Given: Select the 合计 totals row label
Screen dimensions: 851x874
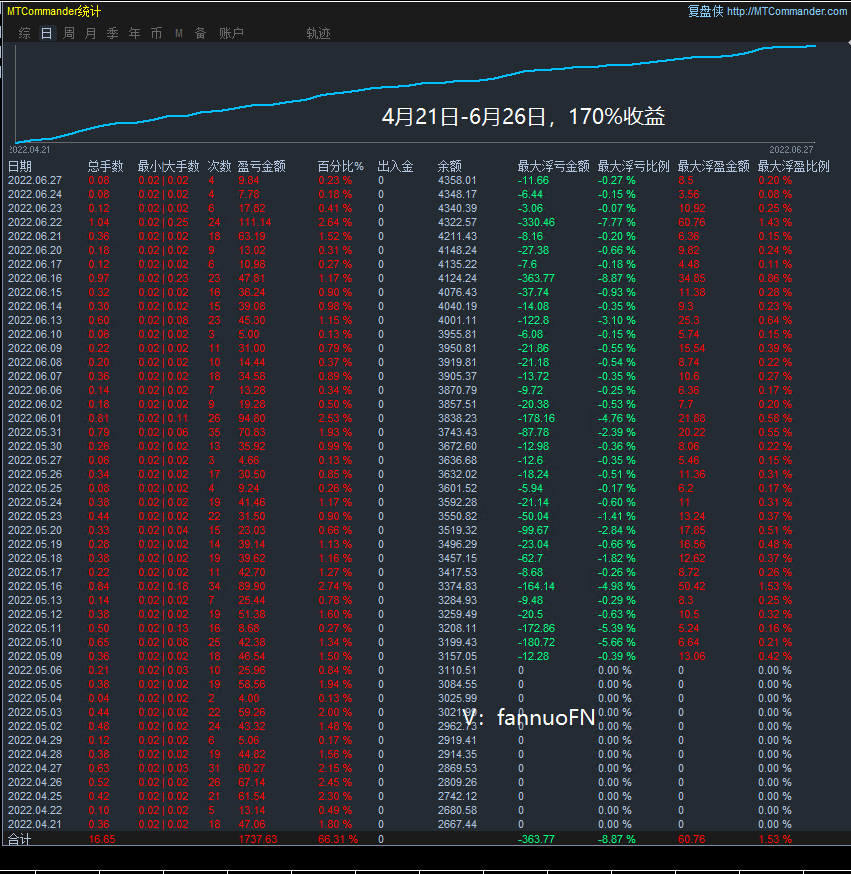Looking at the screenshot, I should pyautogui.click(x=20, y=839).
